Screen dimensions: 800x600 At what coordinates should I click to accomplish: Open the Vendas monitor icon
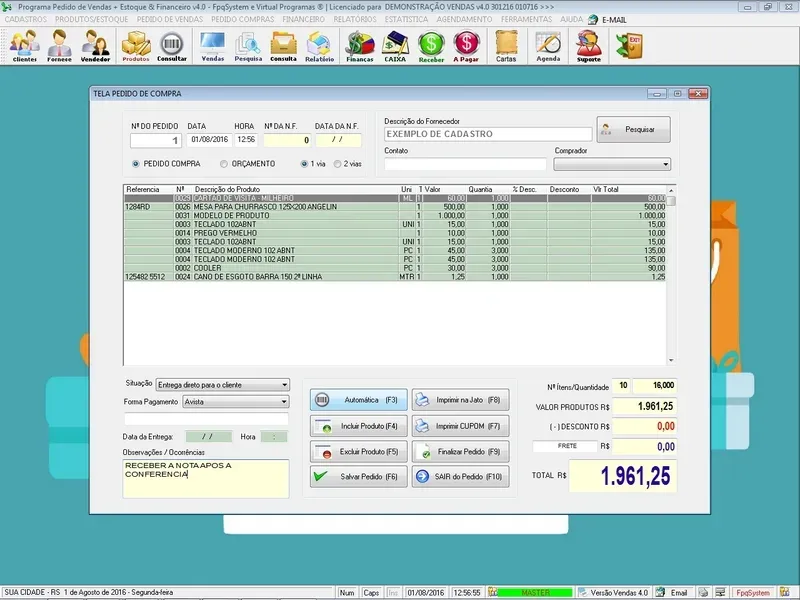pos(212,46)
